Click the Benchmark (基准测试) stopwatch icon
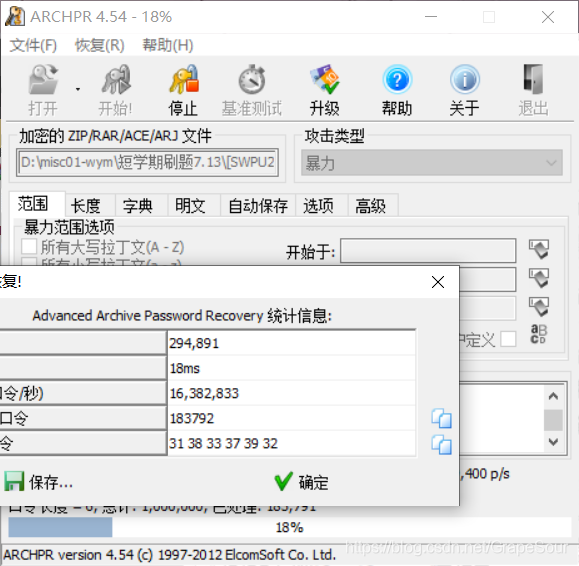This screenshot has width=579, height=566. pyautogui.click(x=252, y=79)
